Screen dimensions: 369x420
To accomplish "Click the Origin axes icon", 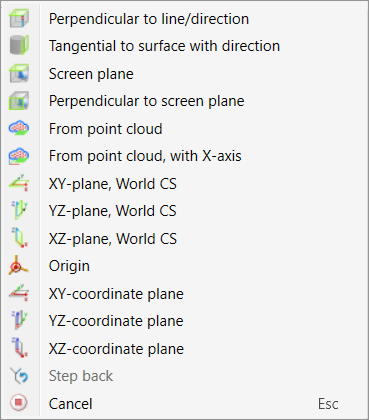I will pyautogui.click(x=18, y=266).
